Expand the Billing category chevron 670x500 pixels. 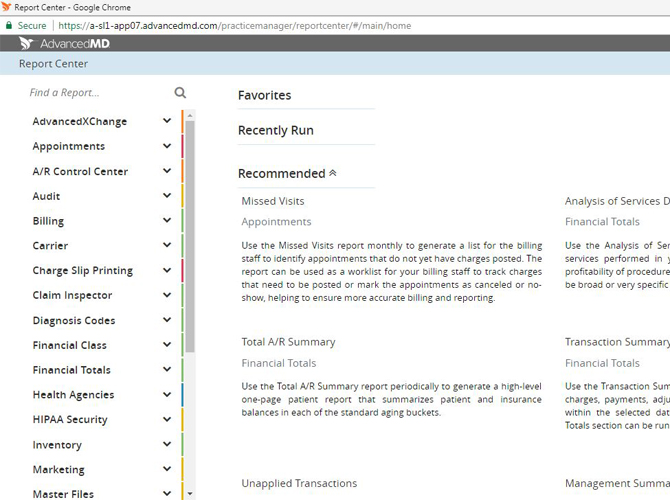click(x=166, y=221)
